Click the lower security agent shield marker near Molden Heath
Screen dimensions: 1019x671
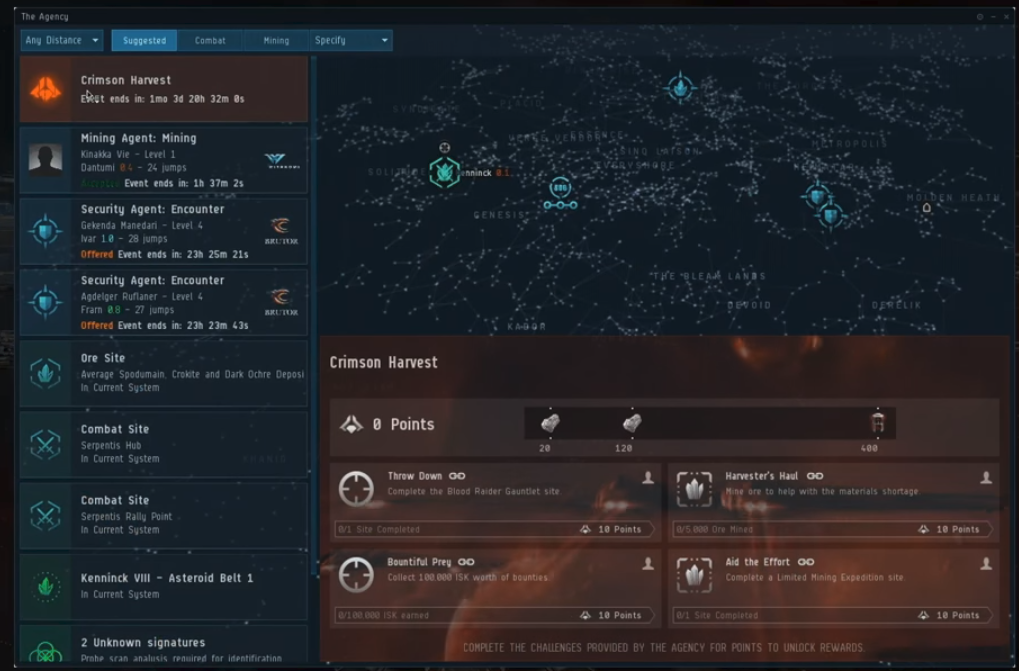(x=830, y=214)
